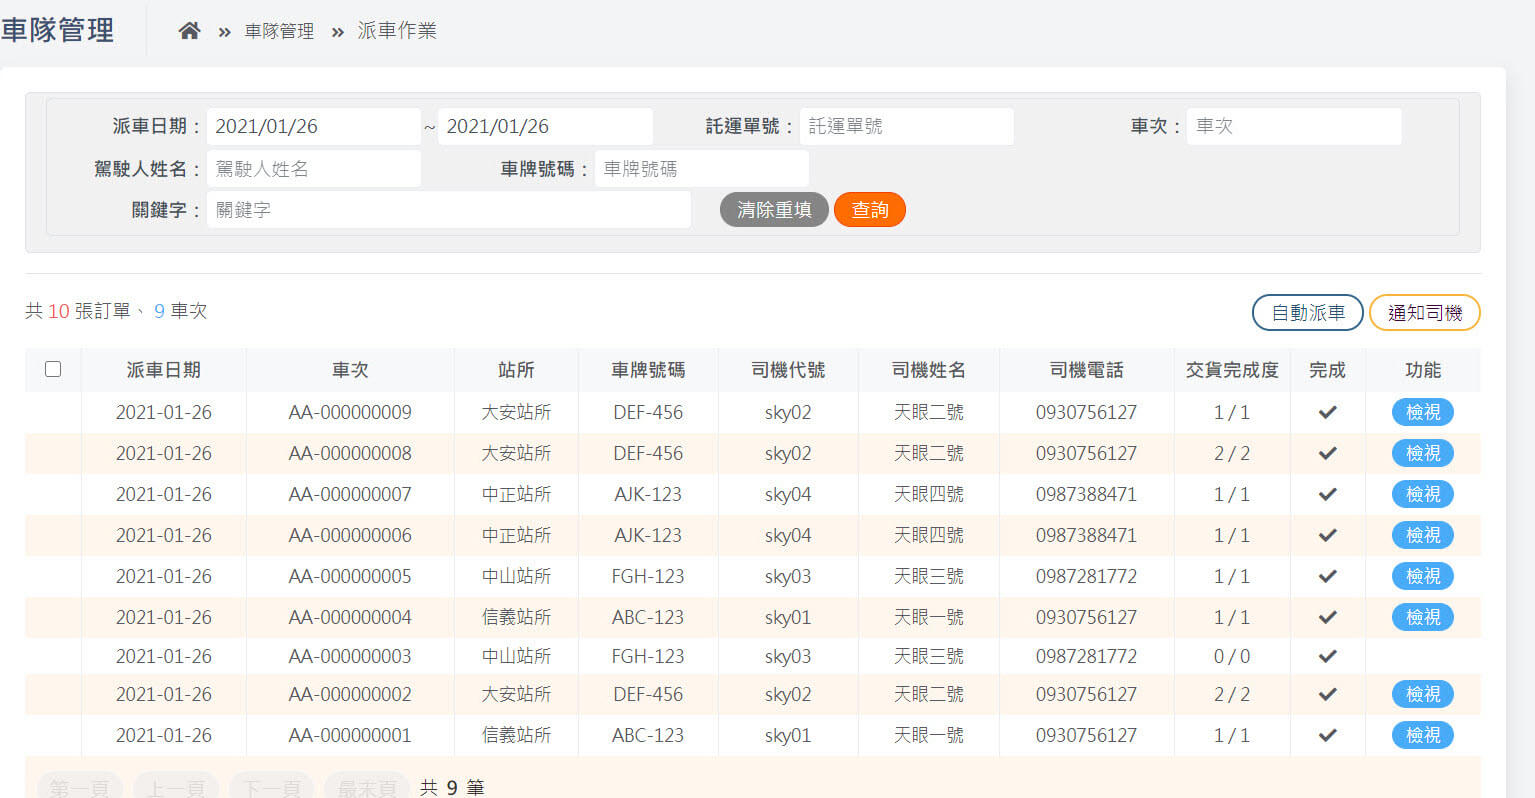This screenshot has width=1535, height=798.
Task: Click the 交貨完成度 column header
Action: (1231, 370)
